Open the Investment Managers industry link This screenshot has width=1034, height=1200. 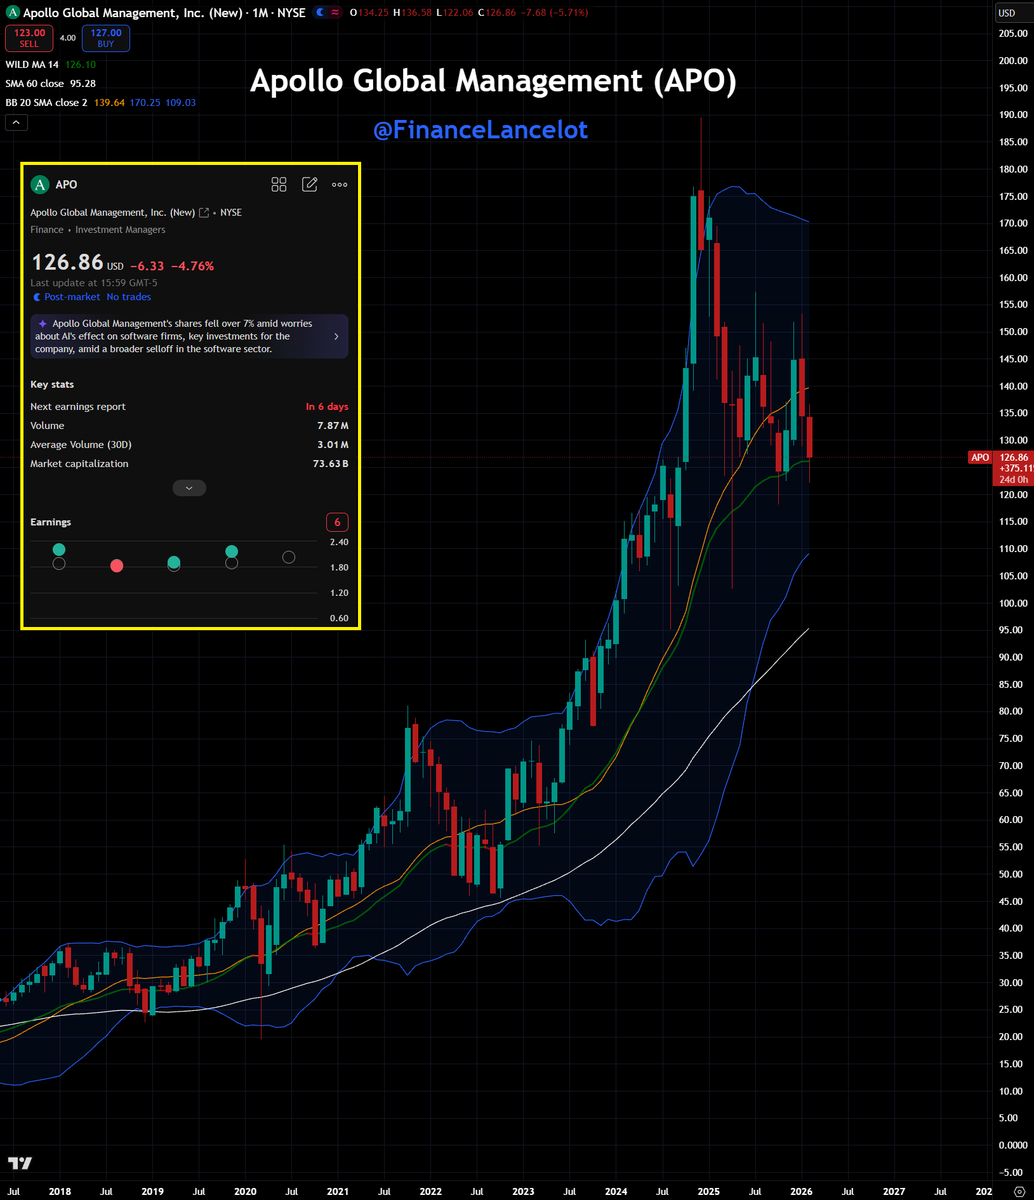[120, 230]
